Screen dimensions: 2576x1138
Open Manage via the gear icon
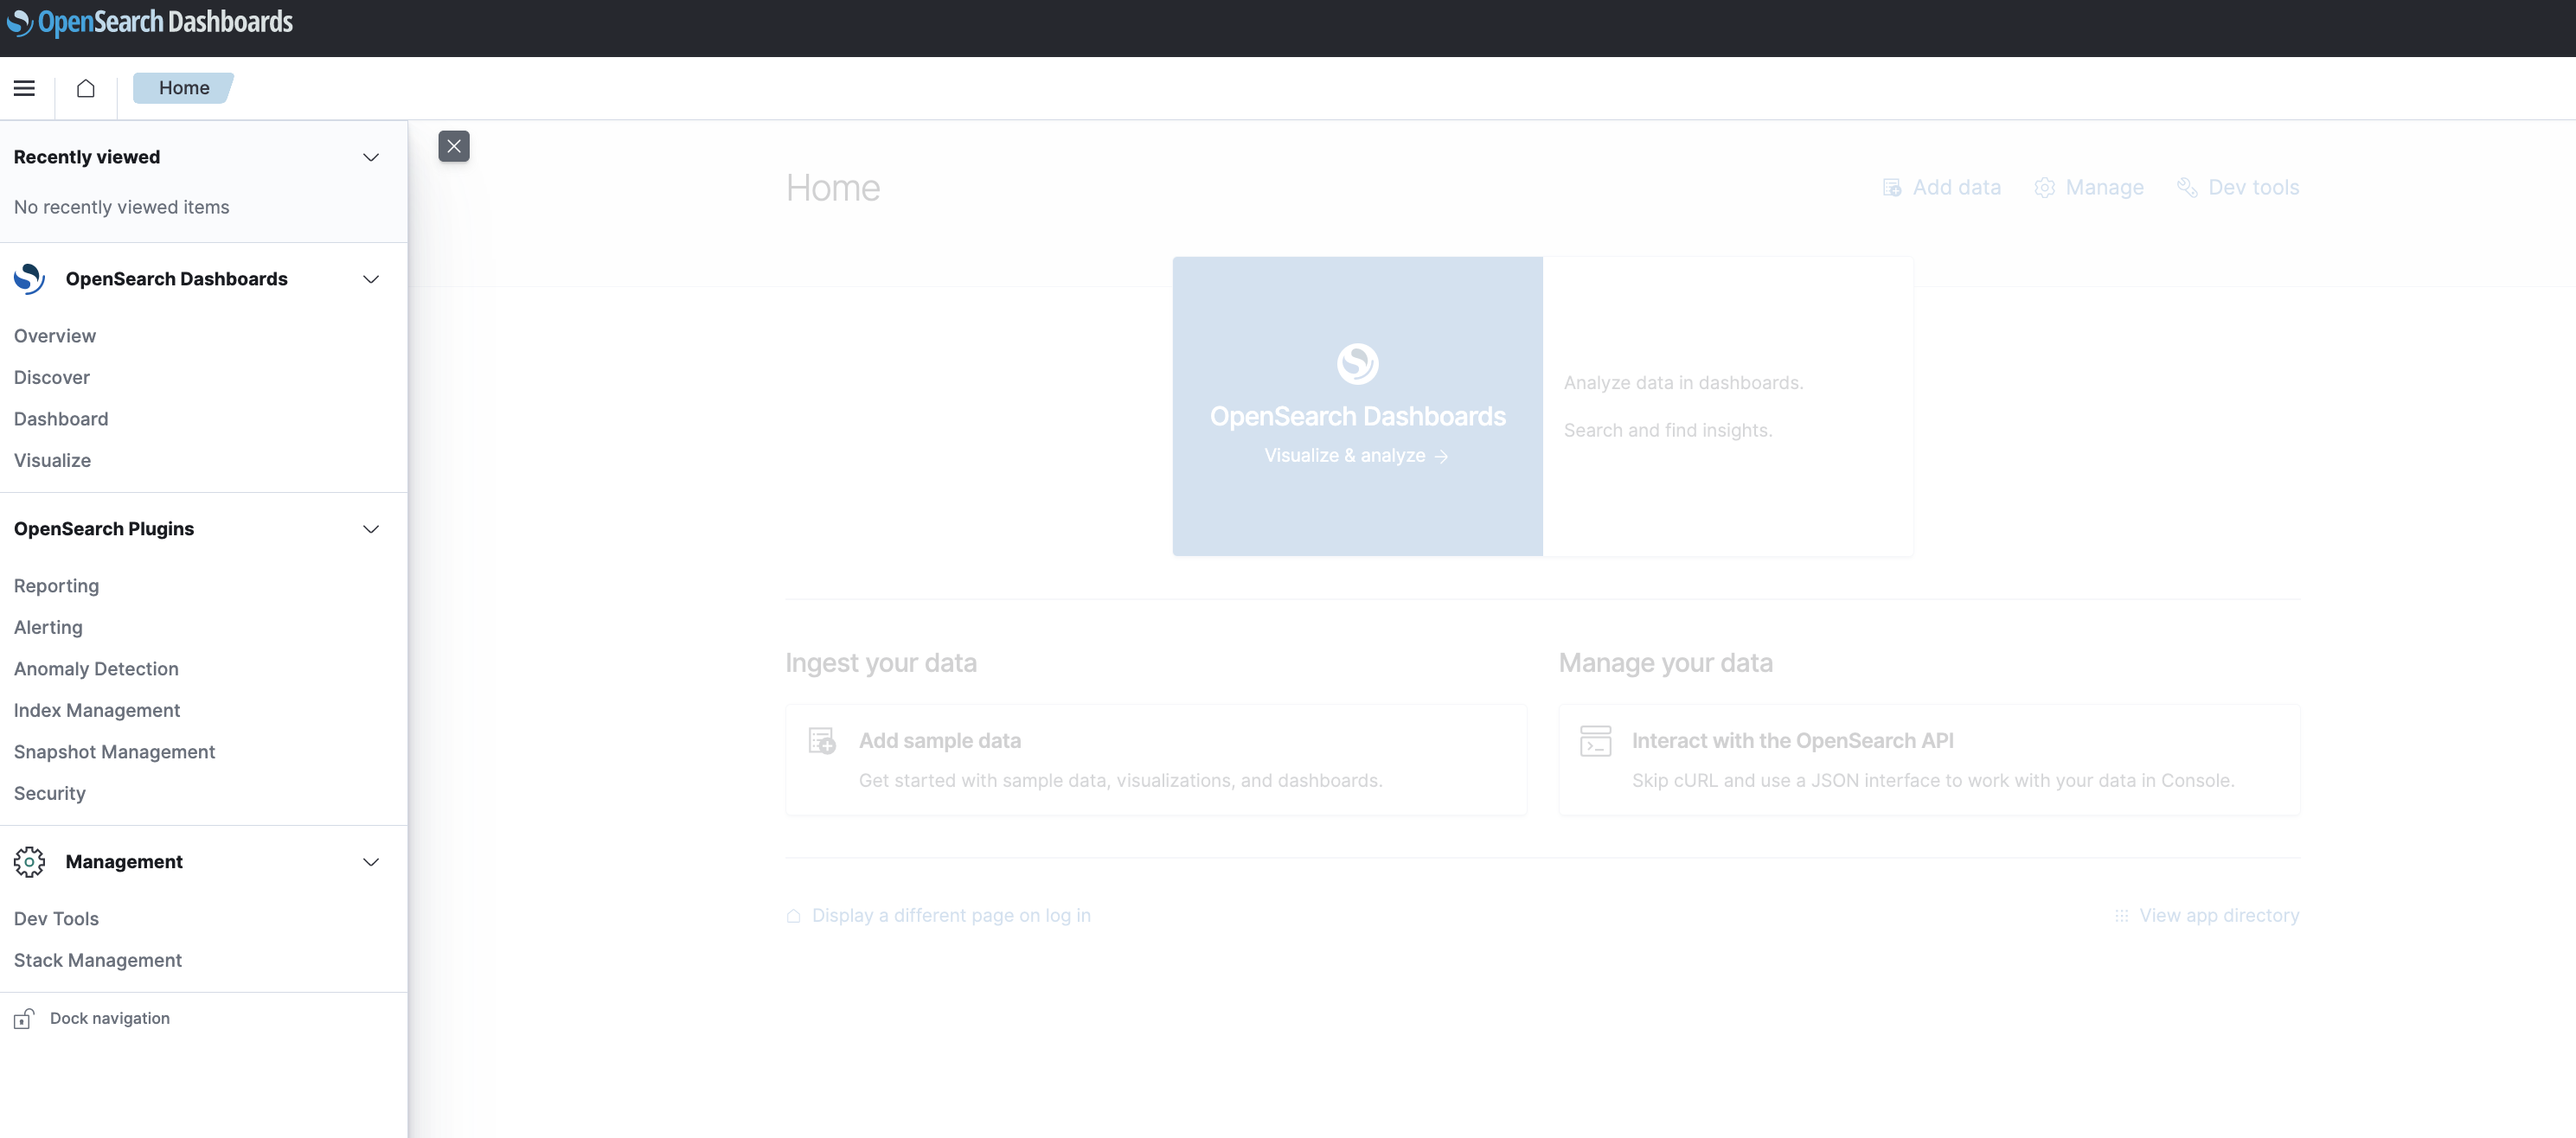2044,187
